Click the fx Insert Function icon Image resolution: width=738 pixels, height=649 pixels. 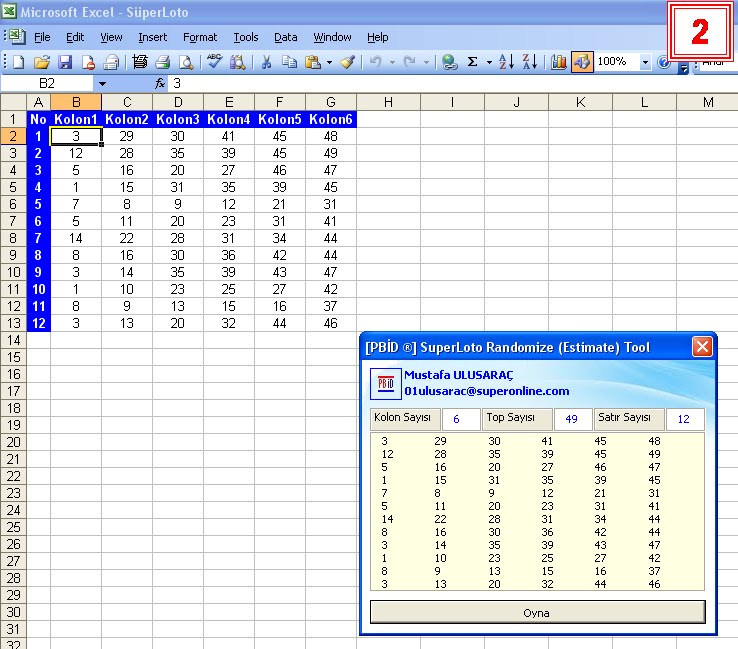(x=160, y=83)
